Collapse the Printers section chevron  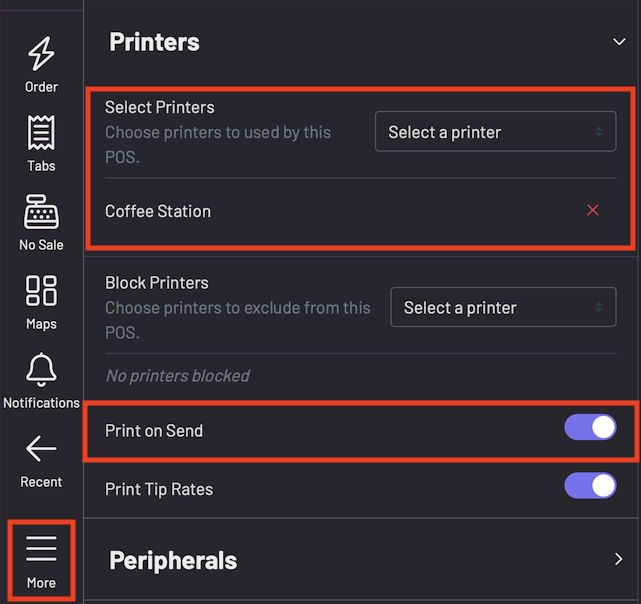click(x=618, y=41)
